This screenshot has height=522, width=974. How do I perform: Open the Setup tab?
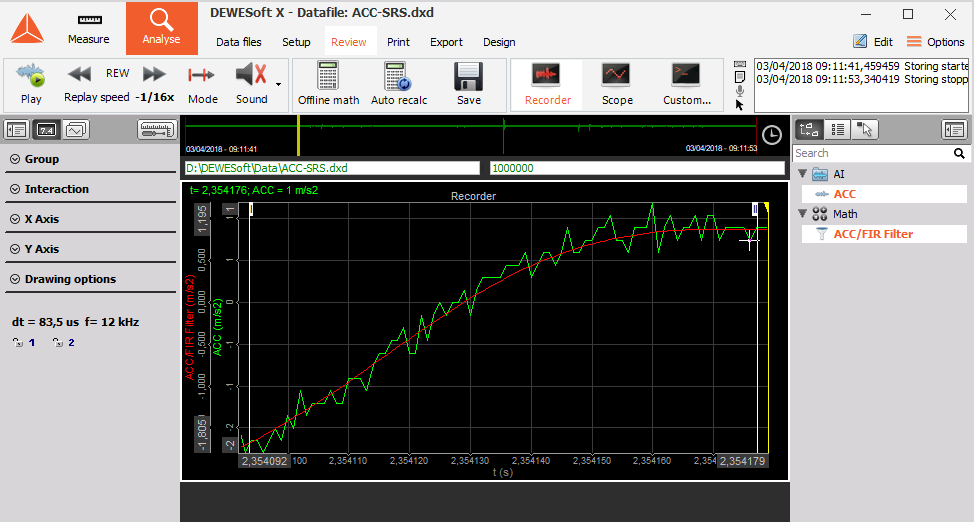(x=296, y=42)
